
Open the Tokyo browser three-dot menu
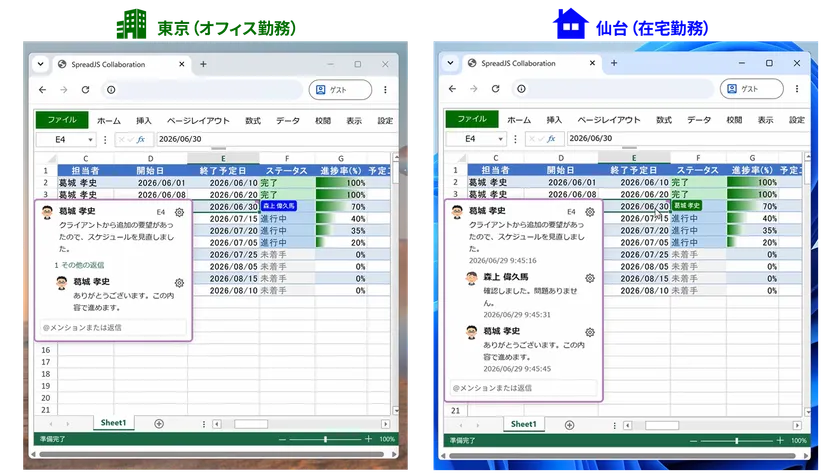[385, 89]
